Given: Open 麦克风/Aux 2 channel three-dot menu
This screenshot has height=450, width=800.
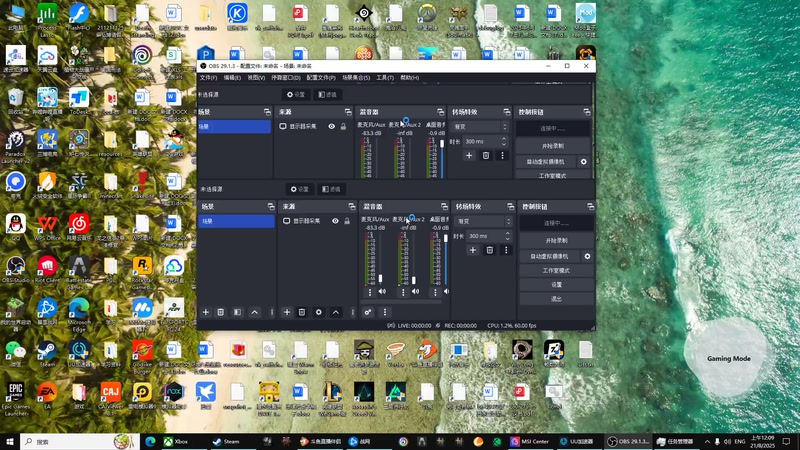Looking at the screenshot, I should point(403,292).
